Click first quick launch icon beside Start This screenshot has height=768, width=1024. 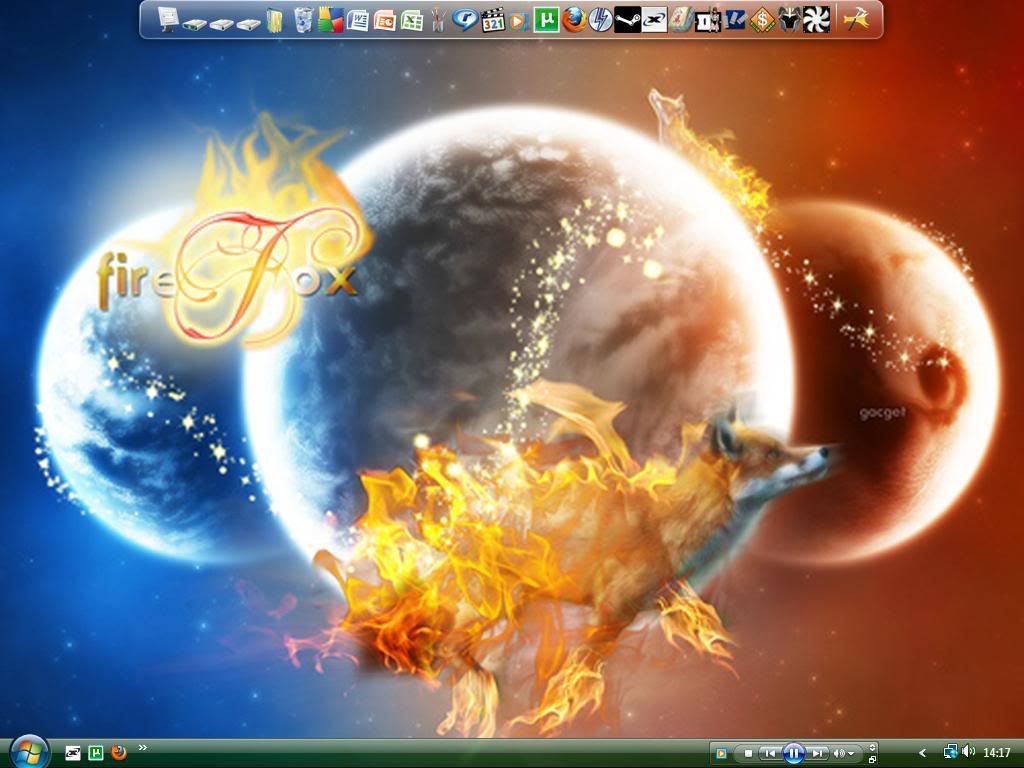72,753
